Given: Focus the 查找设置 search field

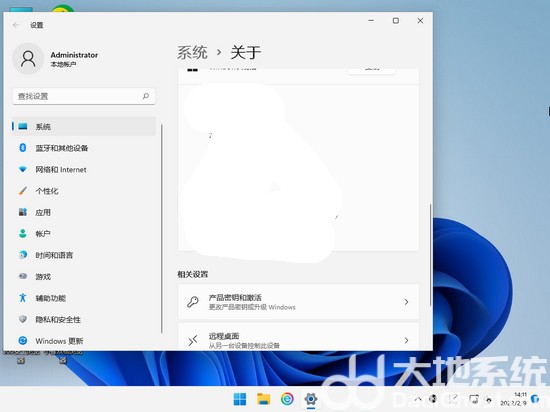Looking at the screenshot, I should click(84, 96).
